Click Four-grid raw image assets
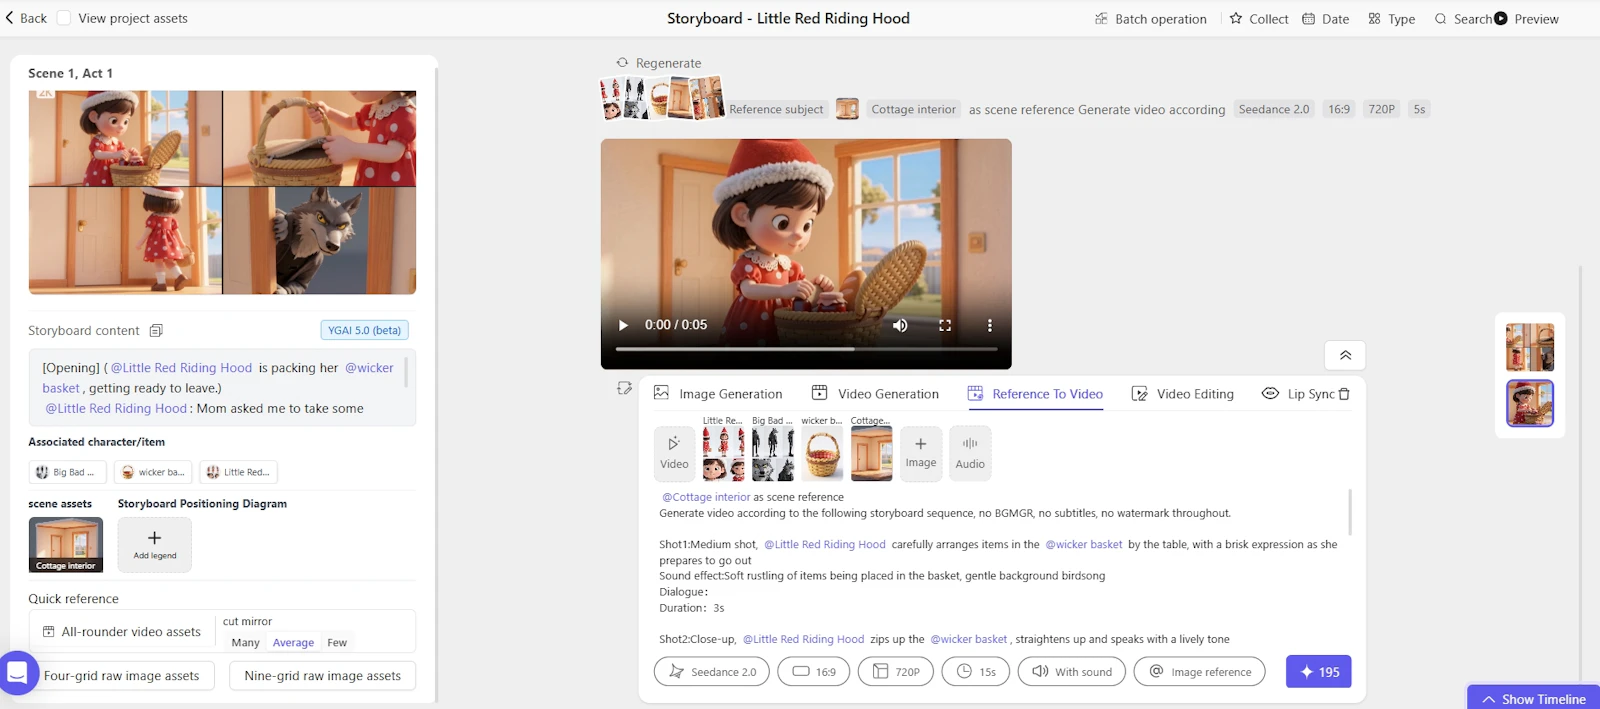The image size is (1600, 709). 121,676
